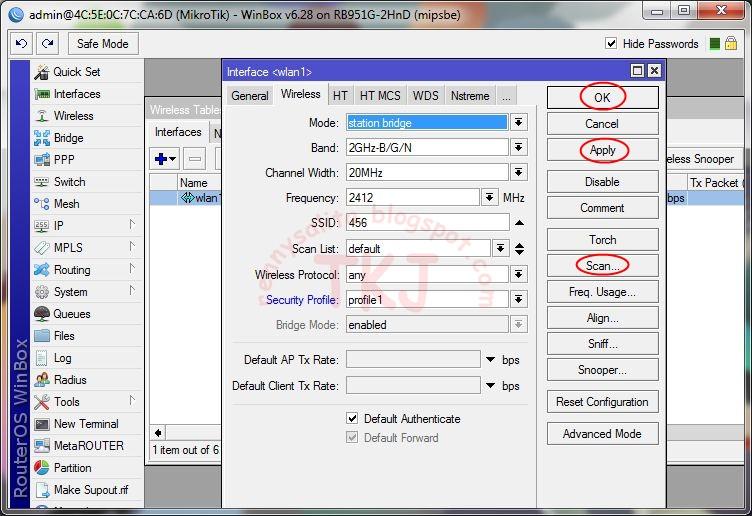Switch to the Nstreme tab
This screenshot has height=516, width=752.
470,95
